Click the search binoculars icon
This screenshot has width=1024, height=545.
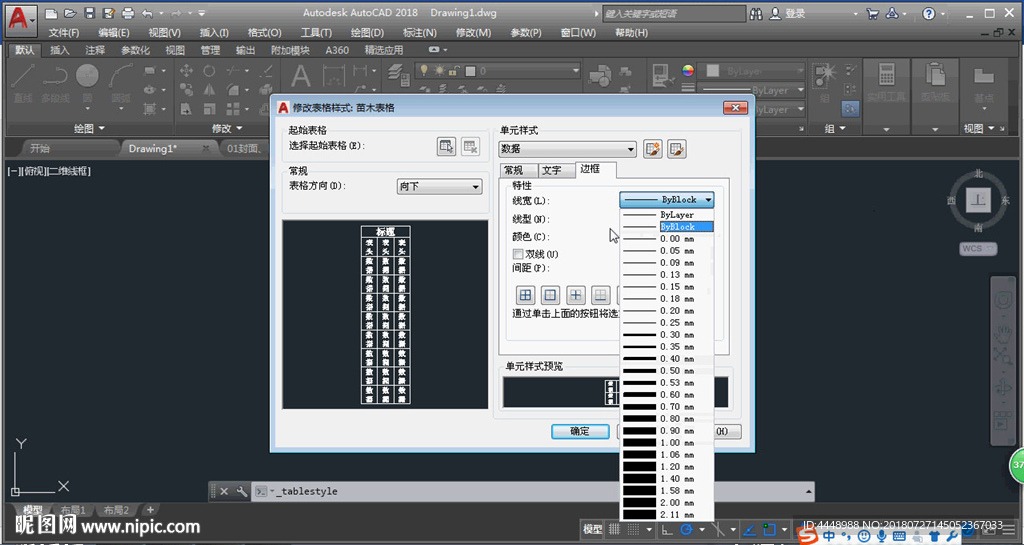click(x=756, y=13)
